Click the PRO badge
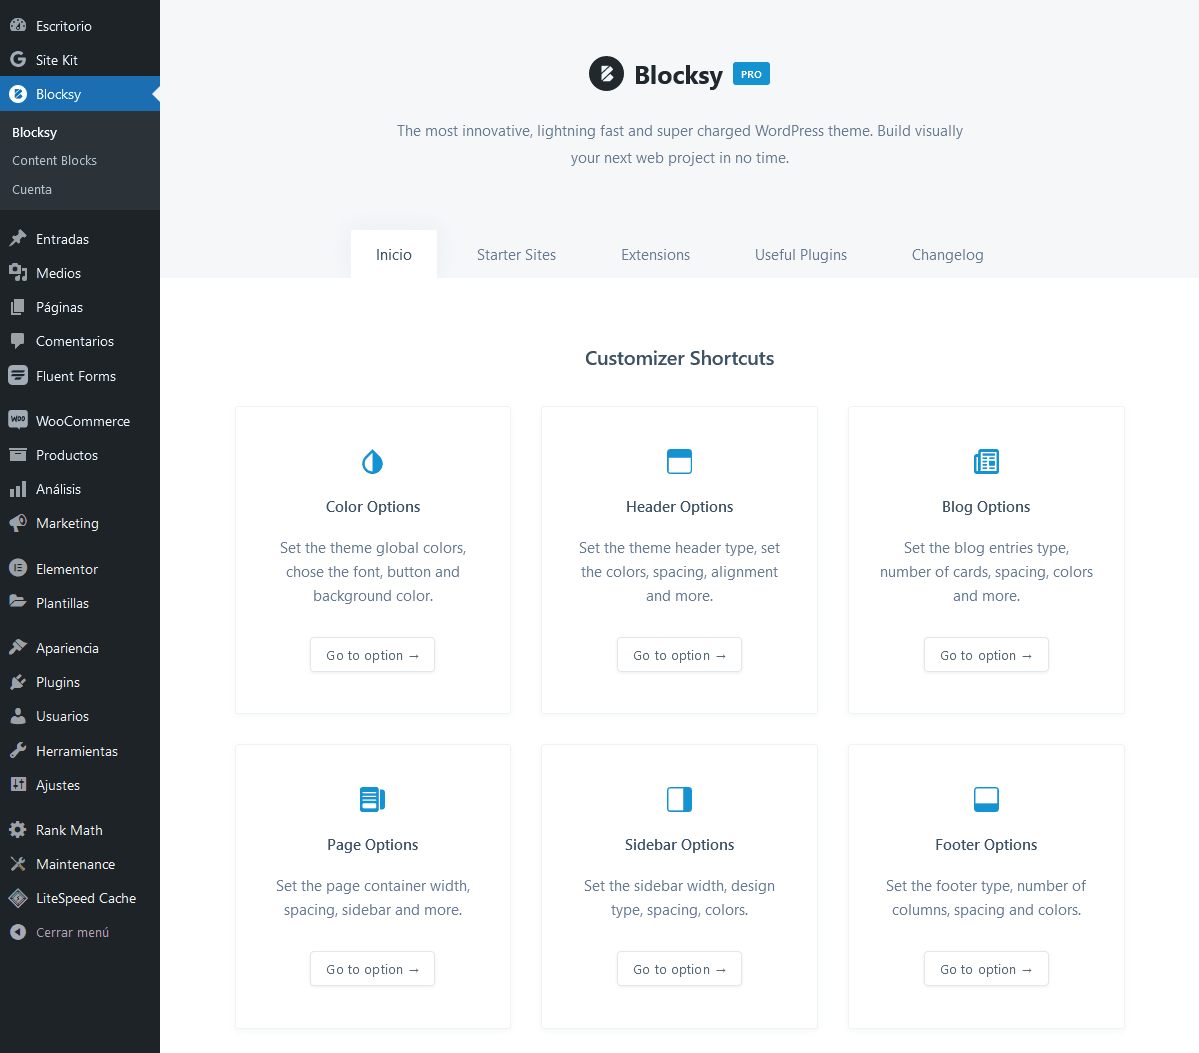This screenshot has height=1053, width=1199. tap(751, 74)
